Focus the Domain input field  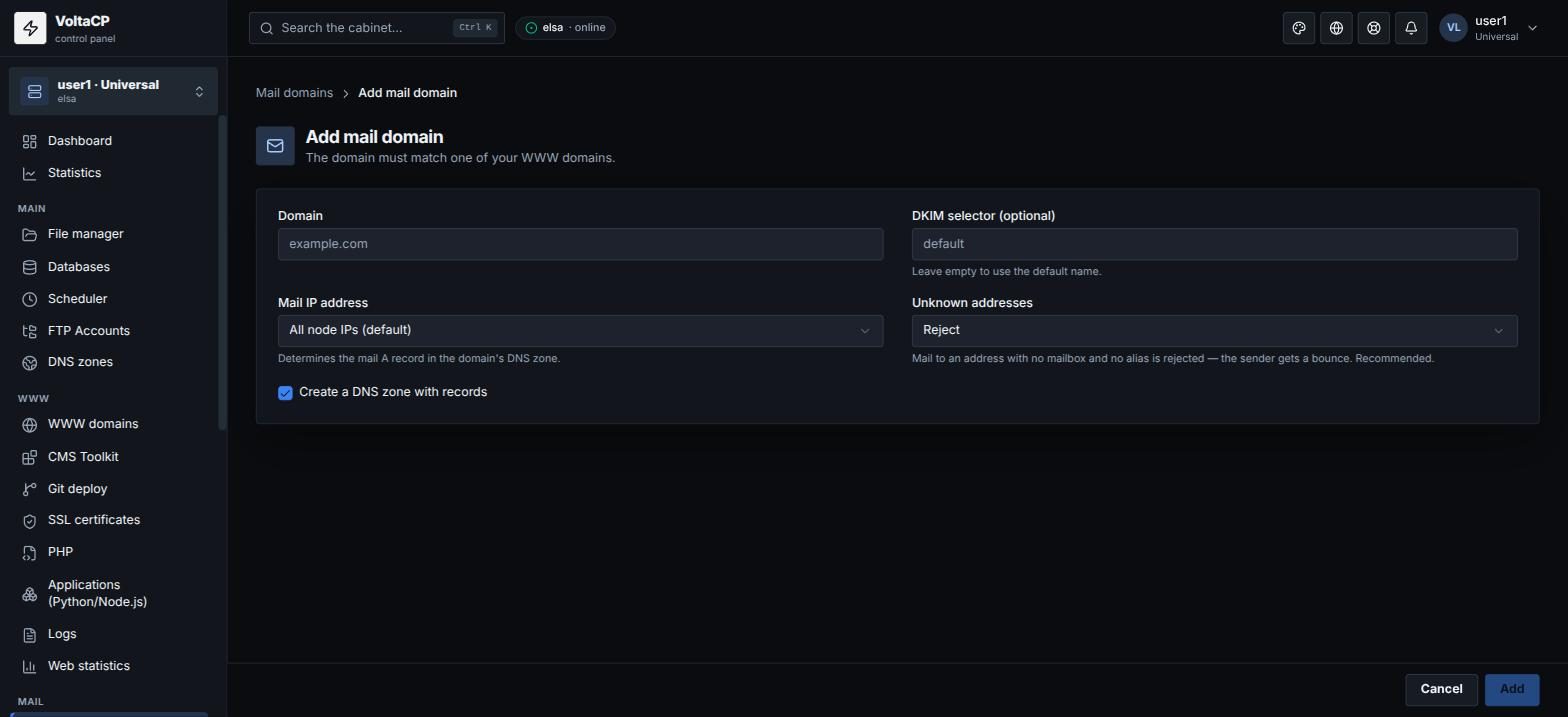click(x=580, y=244)
